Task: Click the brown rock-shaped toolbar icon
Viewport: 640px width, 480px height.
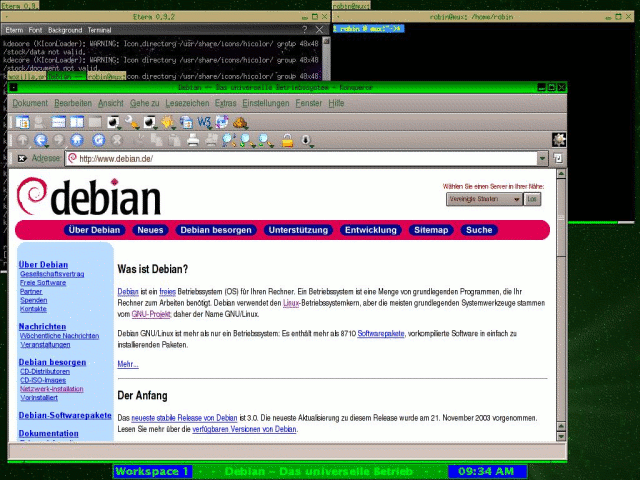Action: [240, 122]
